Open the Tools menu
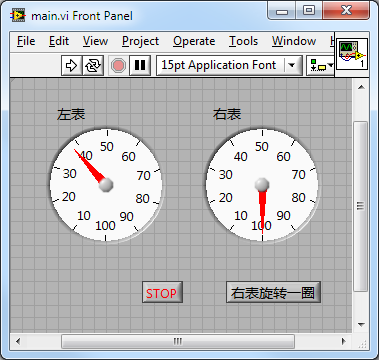Image resolution: width=379 pixels, height=360 pixels. (x=243, y=41)
